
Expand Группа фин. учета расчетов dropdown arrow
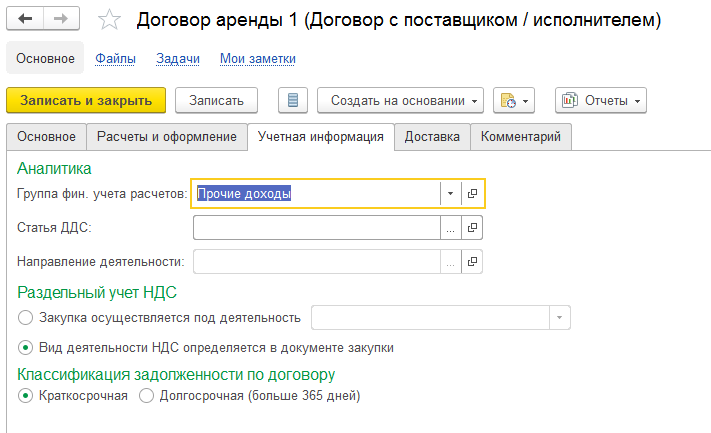(450, 194)
